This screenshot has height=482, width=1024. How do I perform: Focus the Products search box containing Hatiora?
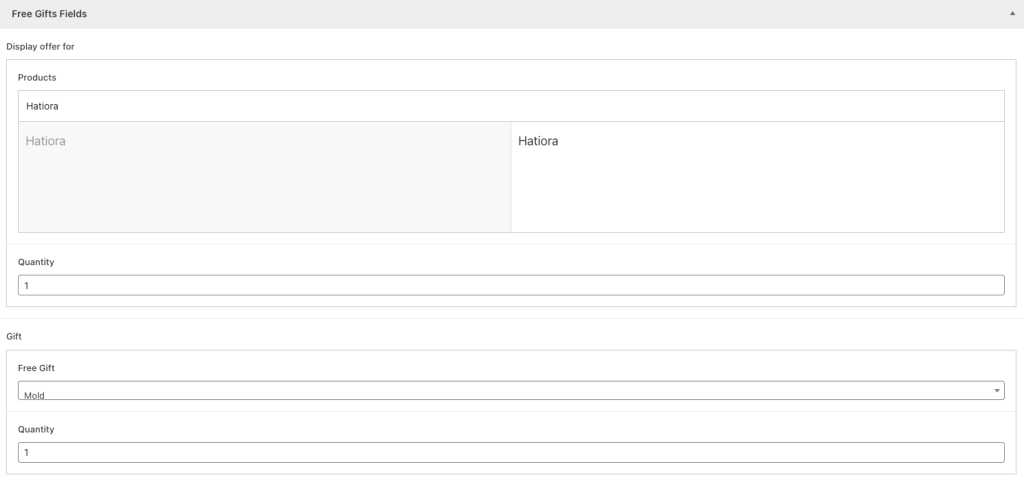pos(511,106)
